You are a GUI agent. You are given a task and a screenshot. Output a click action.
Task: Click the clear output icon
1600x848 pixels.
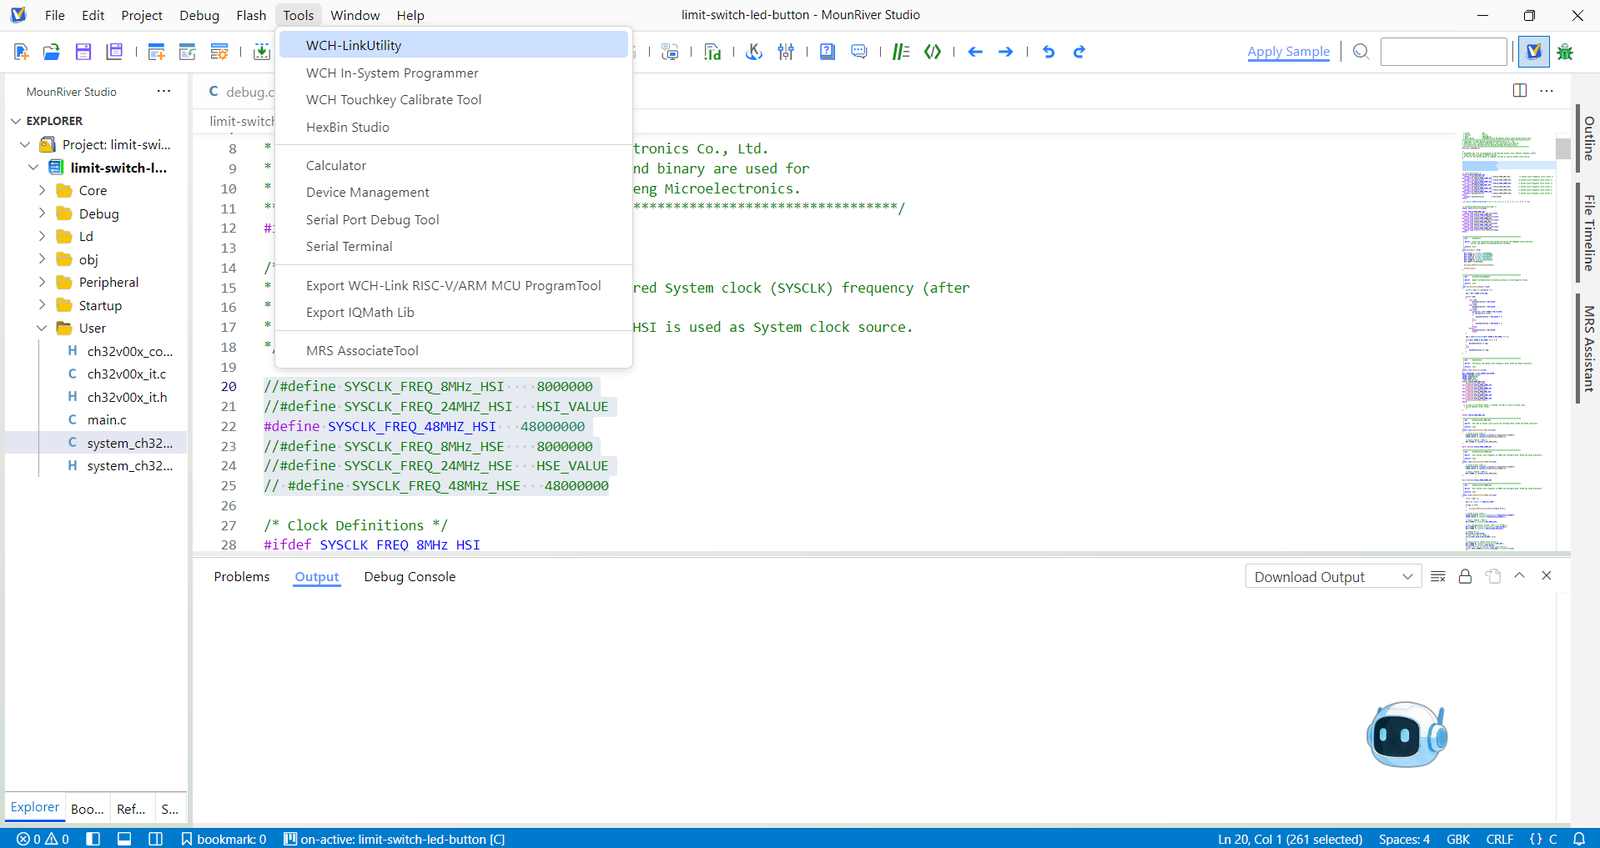[x=1438, y=577]
